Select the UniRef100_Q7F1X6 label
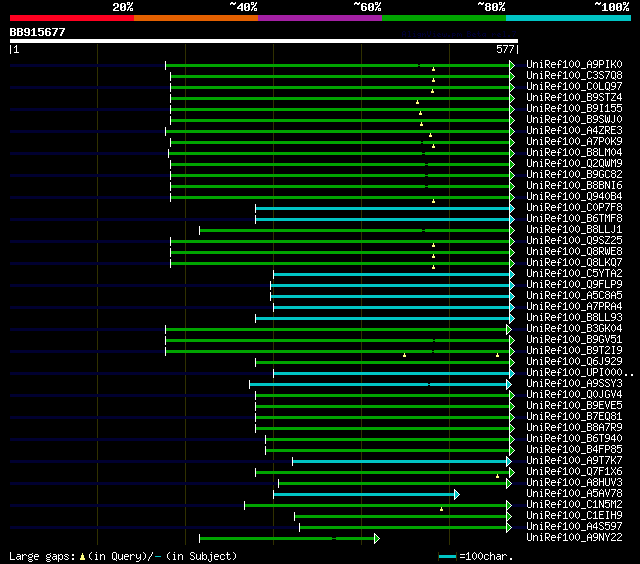 pos(574,472)
